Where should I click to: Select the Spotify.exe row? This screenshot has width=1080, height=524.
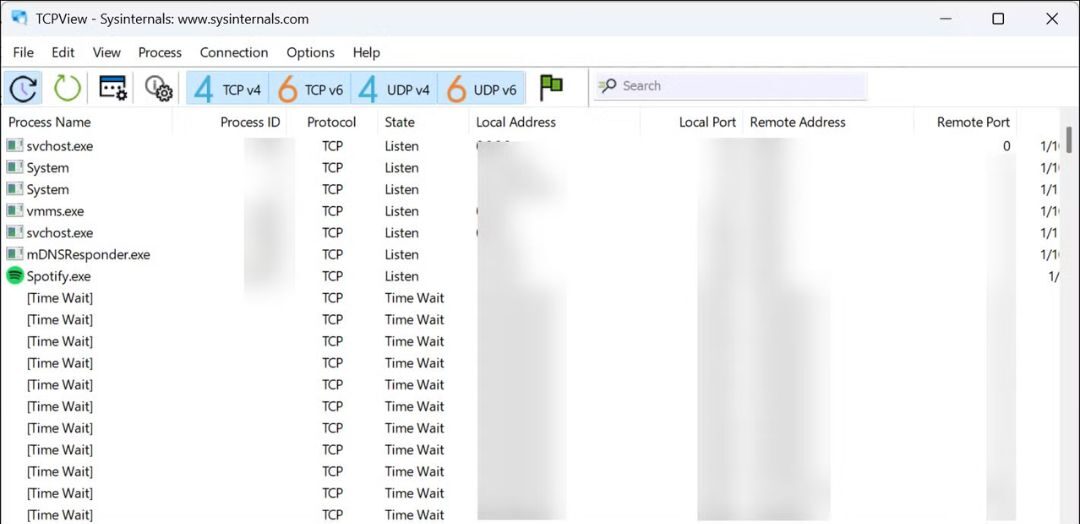click(x=530, y=276)
